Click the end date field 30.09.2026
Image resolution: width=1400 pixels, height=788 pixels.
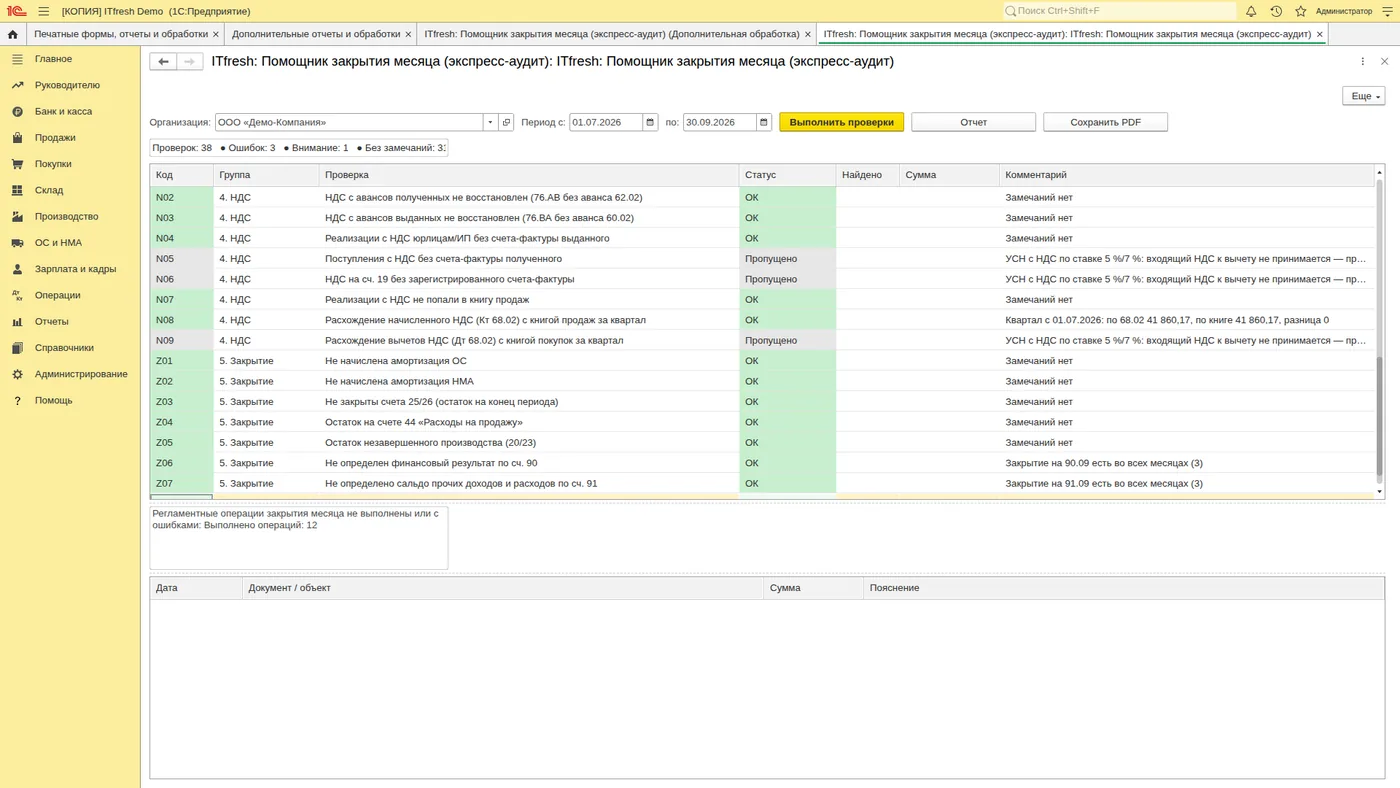pyautogui.click(x=720, y=122)
